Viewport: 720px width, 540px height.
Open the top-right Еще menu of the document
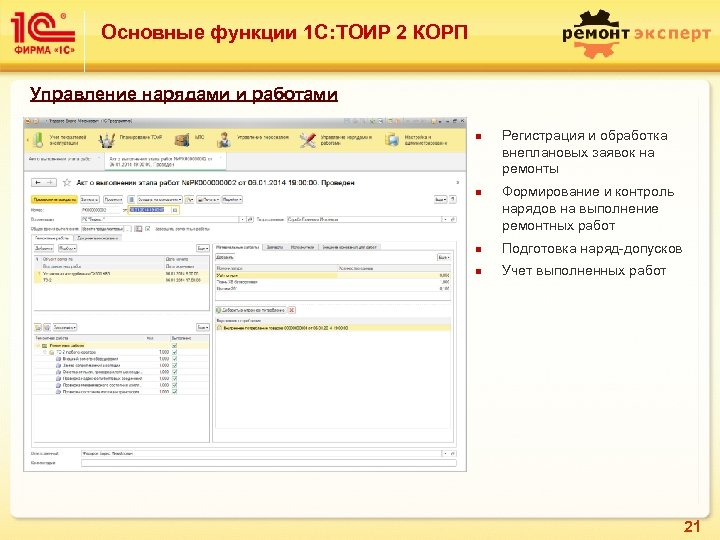(x=440, y=200)
